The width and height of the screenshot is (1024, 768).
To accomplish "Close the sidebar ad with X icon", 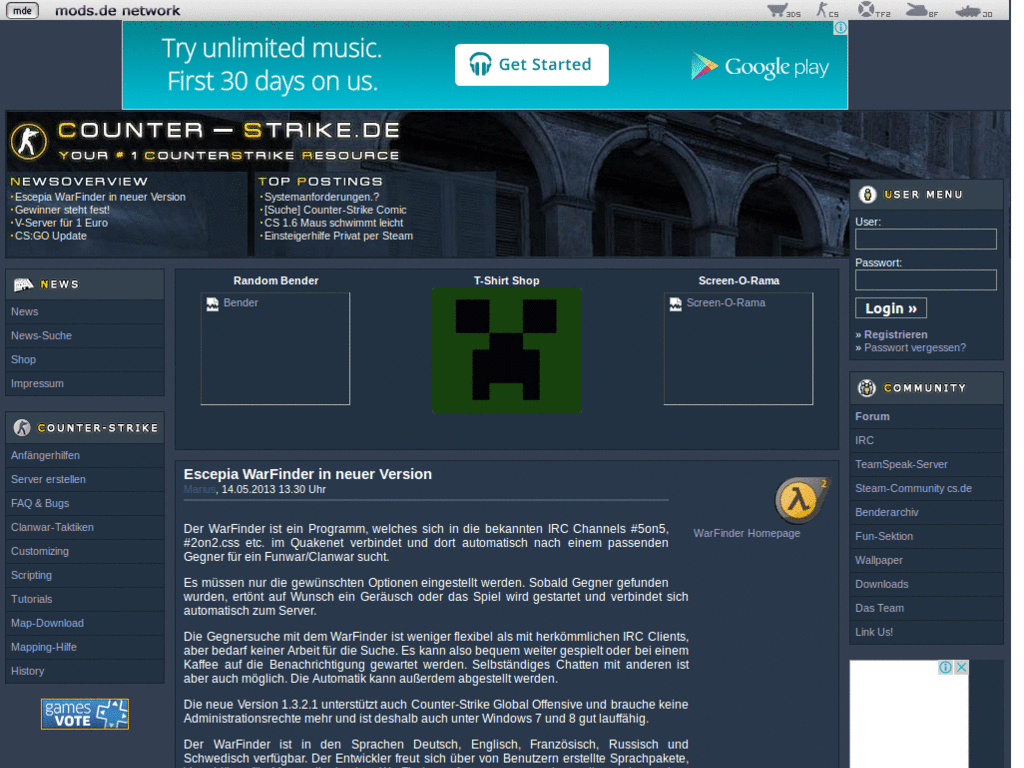I will [961, 667].
